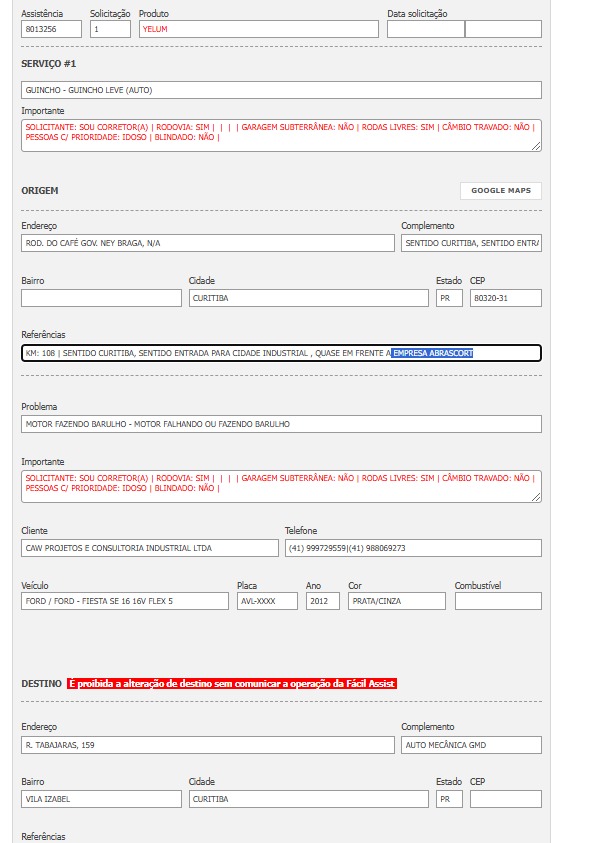Click the Cor field PRATA/CINZA
Screen dimensions: 601x843
[397, 601]
